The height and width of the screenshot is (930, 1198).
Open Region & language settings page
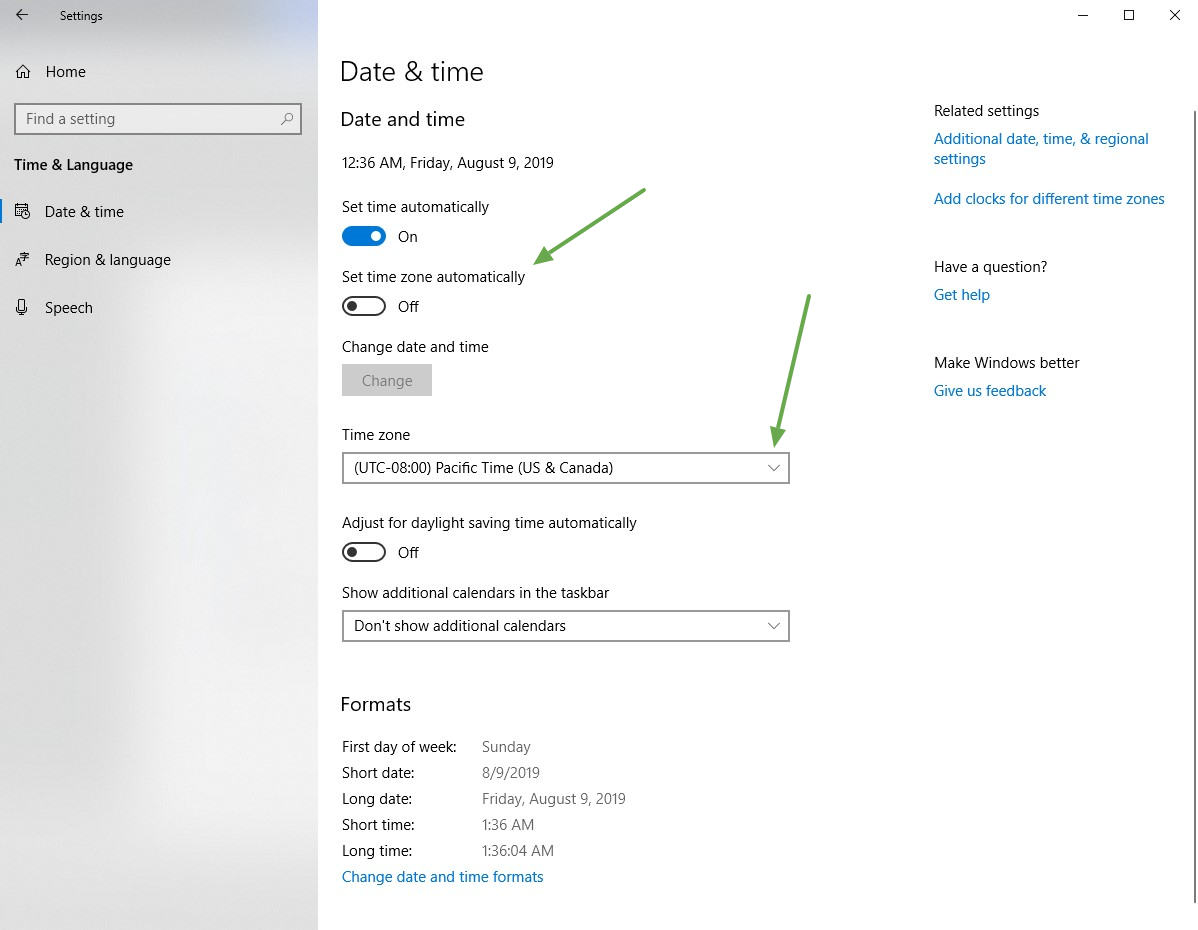(107, 260)
